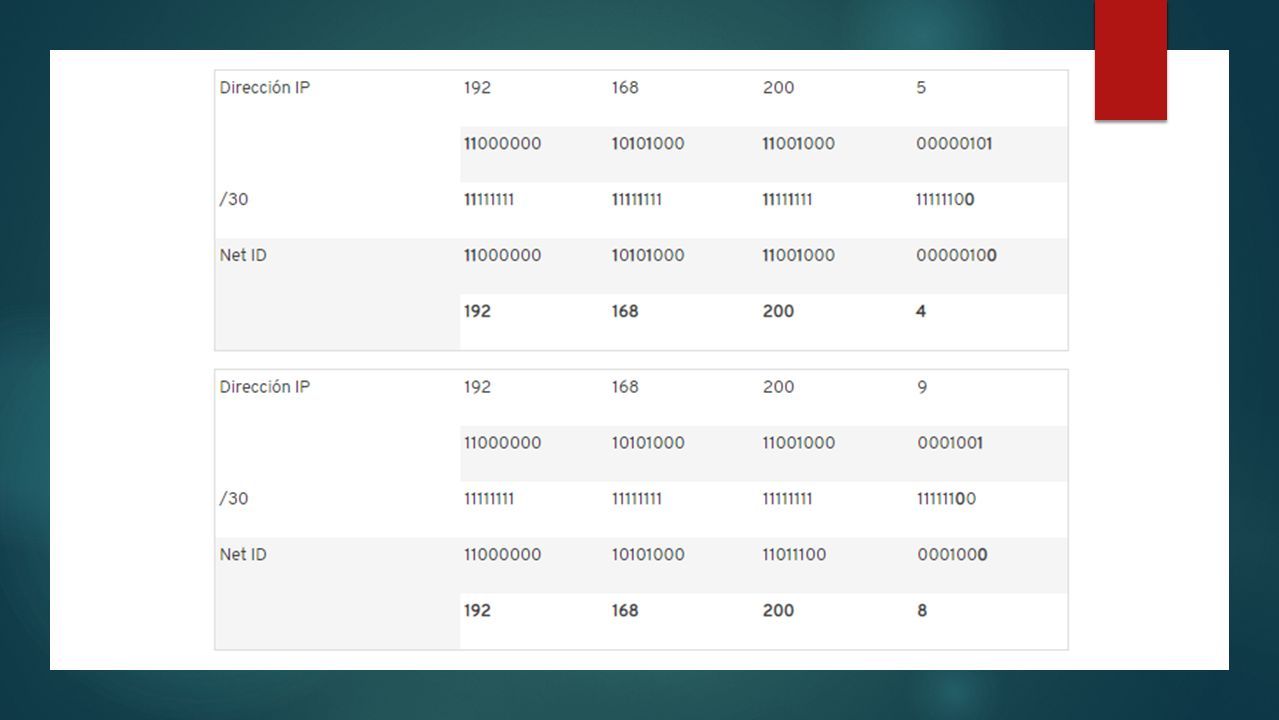Viewport: 1279px width, 720px height.
Task: Select bold 200 in the Net ID 8 row
Action: point(778,611)
